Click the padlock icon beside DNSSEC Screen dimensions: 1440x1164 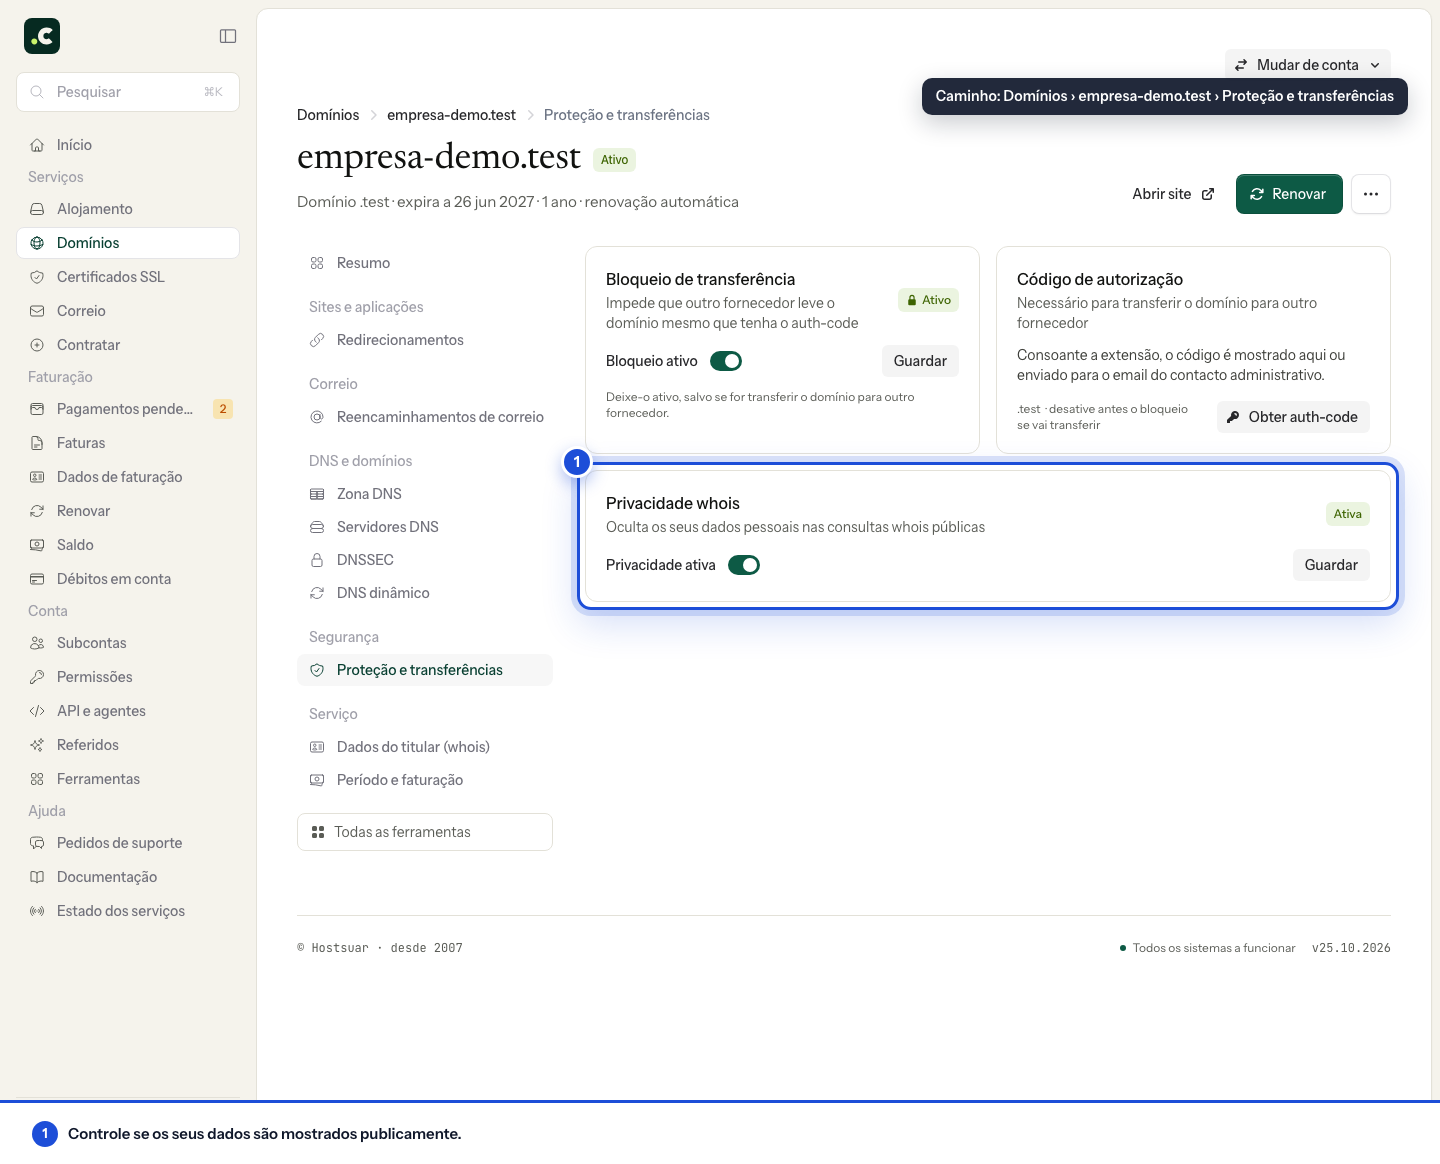tap(317, 560)
